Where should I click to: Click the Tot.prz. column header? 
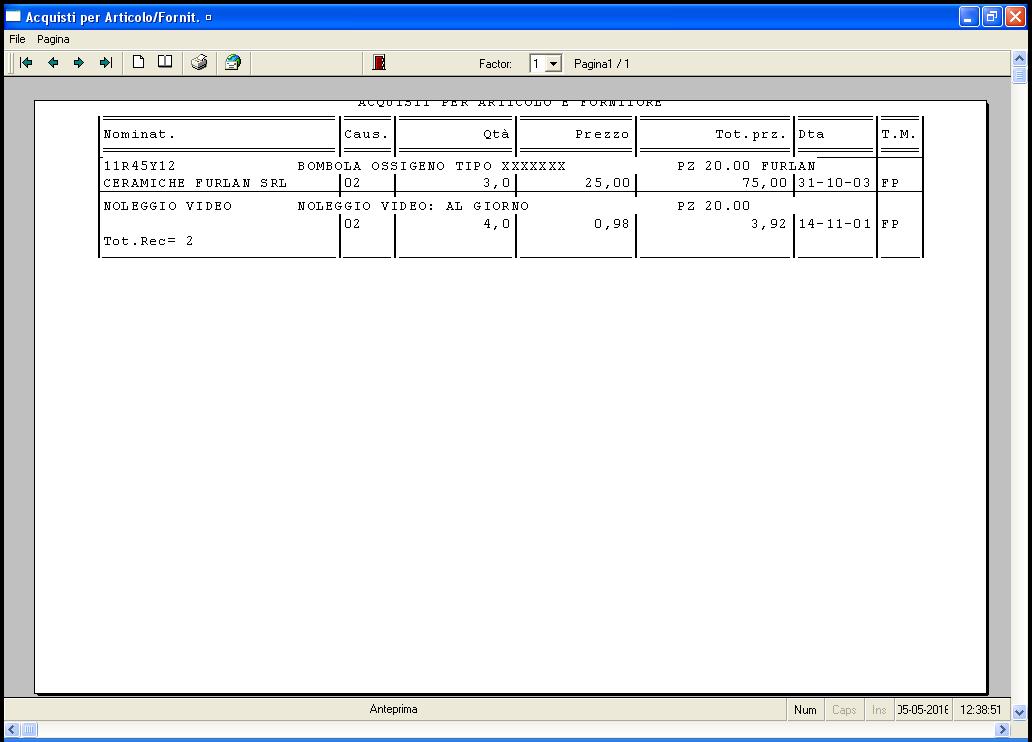coord(751,134)
